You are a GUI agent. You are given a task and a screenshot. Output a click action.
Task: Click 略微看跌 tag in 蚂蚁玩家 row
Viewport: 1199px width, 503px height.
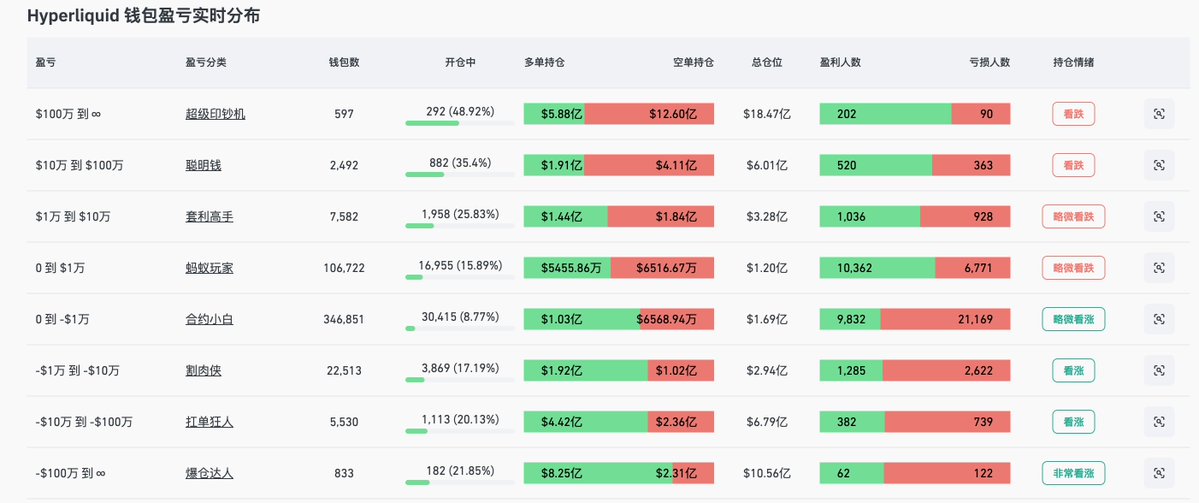[x=1074, y=268]
